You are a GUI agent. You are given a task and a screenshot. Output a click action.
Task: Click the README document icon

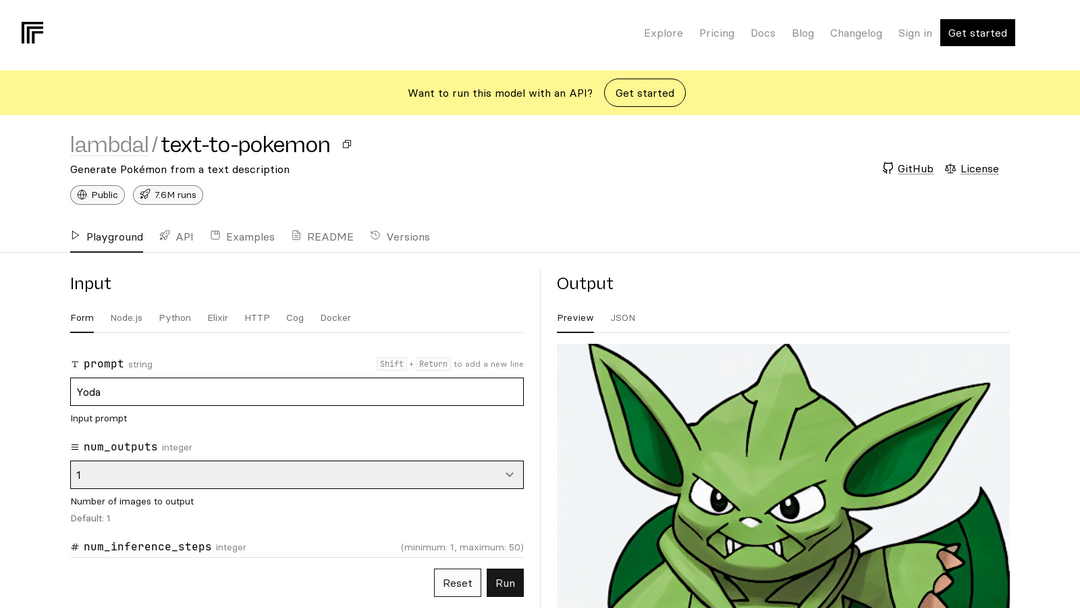[296, 235]
